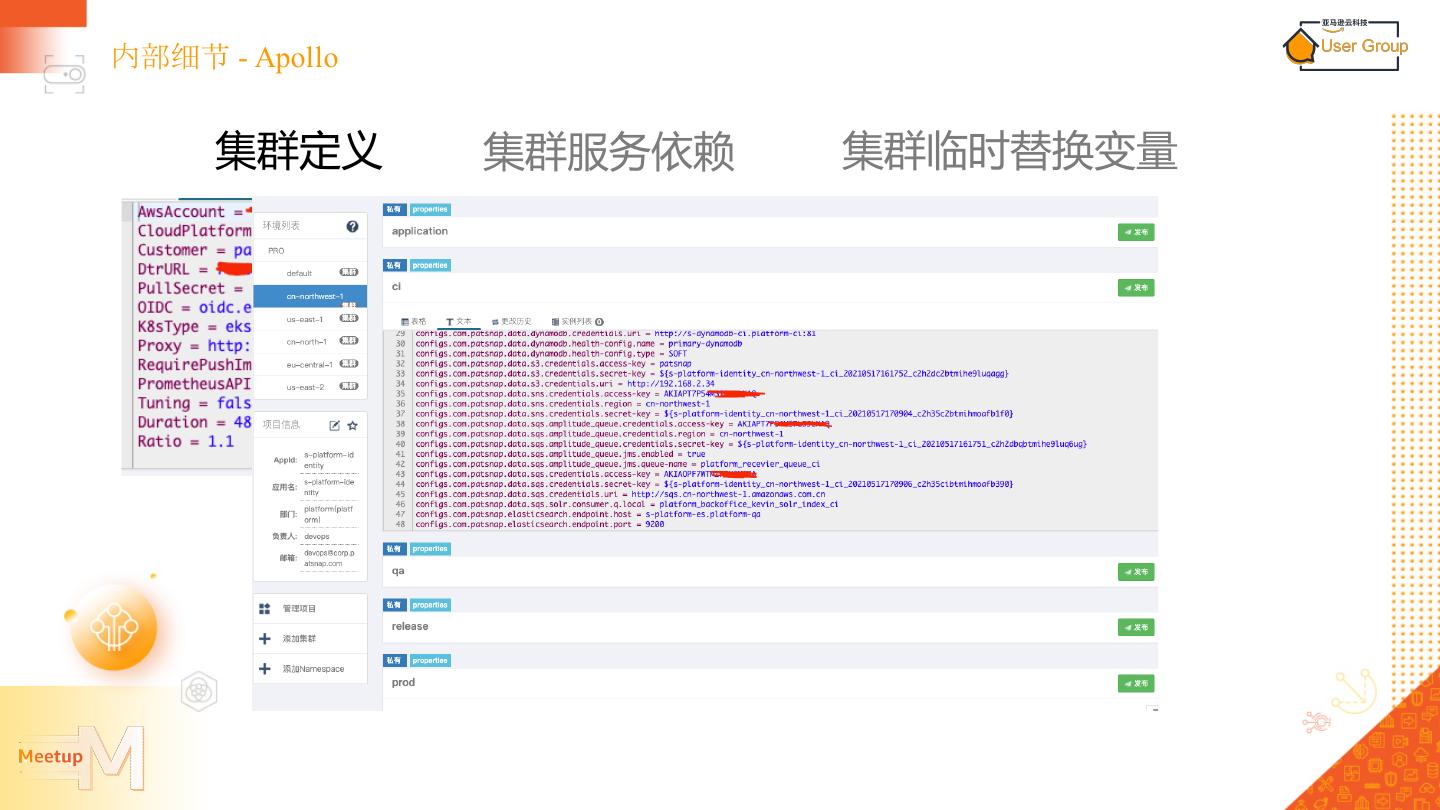1440x810 pixels.
Task: Open the 更改历史 change history tab
Action: click(512, 321)
